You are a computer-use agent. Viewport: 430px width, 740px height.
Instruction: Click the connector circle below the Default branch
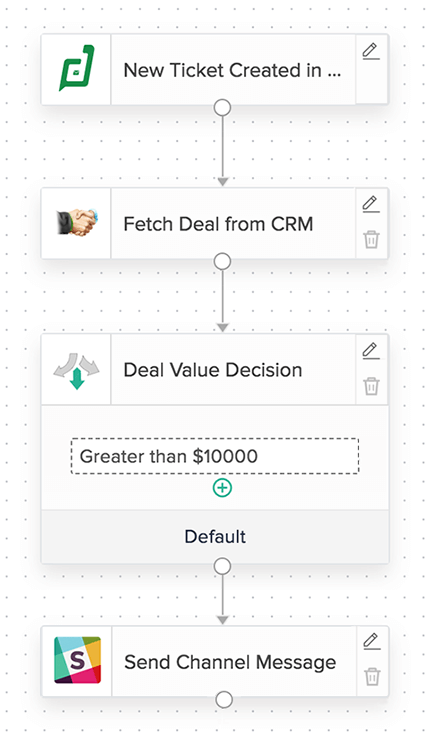tap(222, 566)
